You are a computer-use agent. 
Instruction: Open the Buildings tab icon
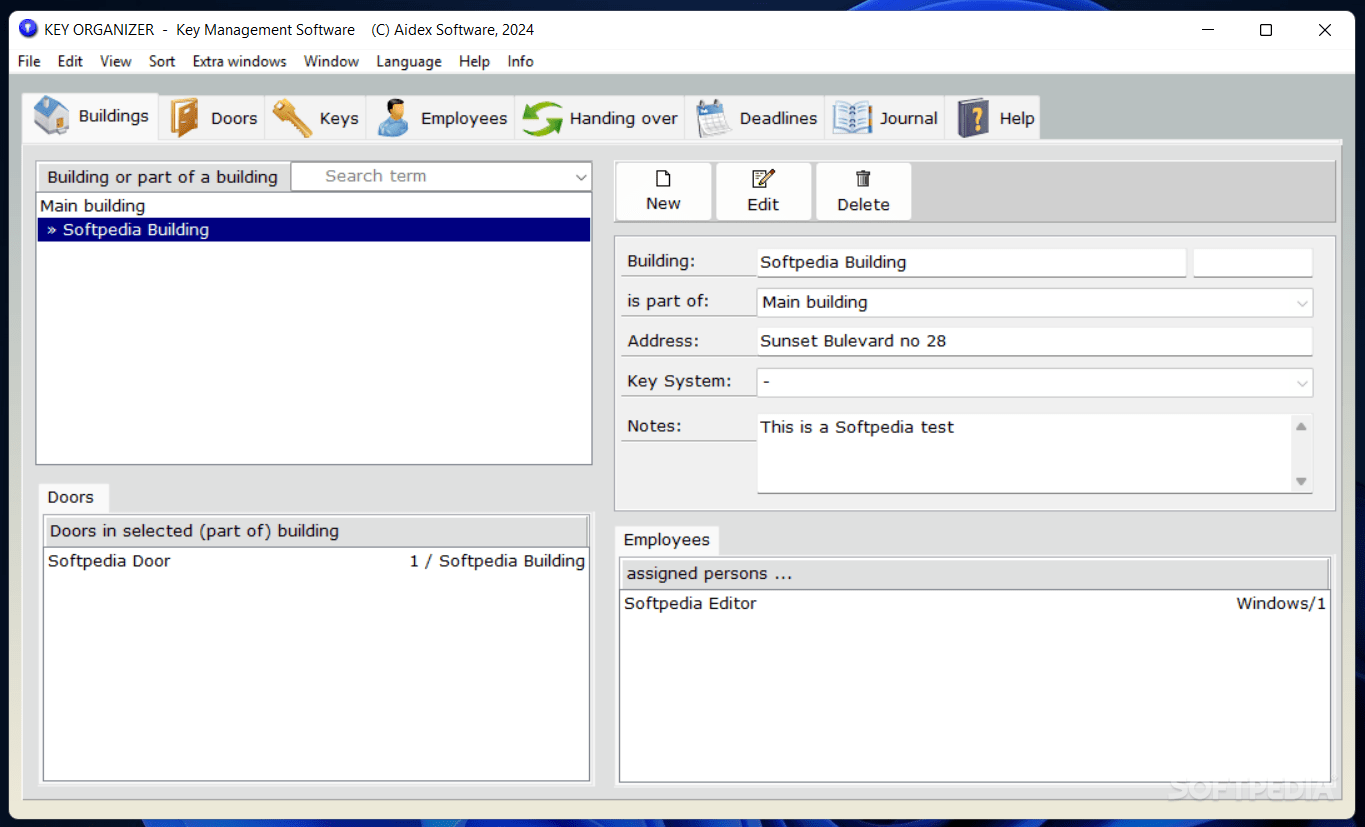[x=53, y=116]
